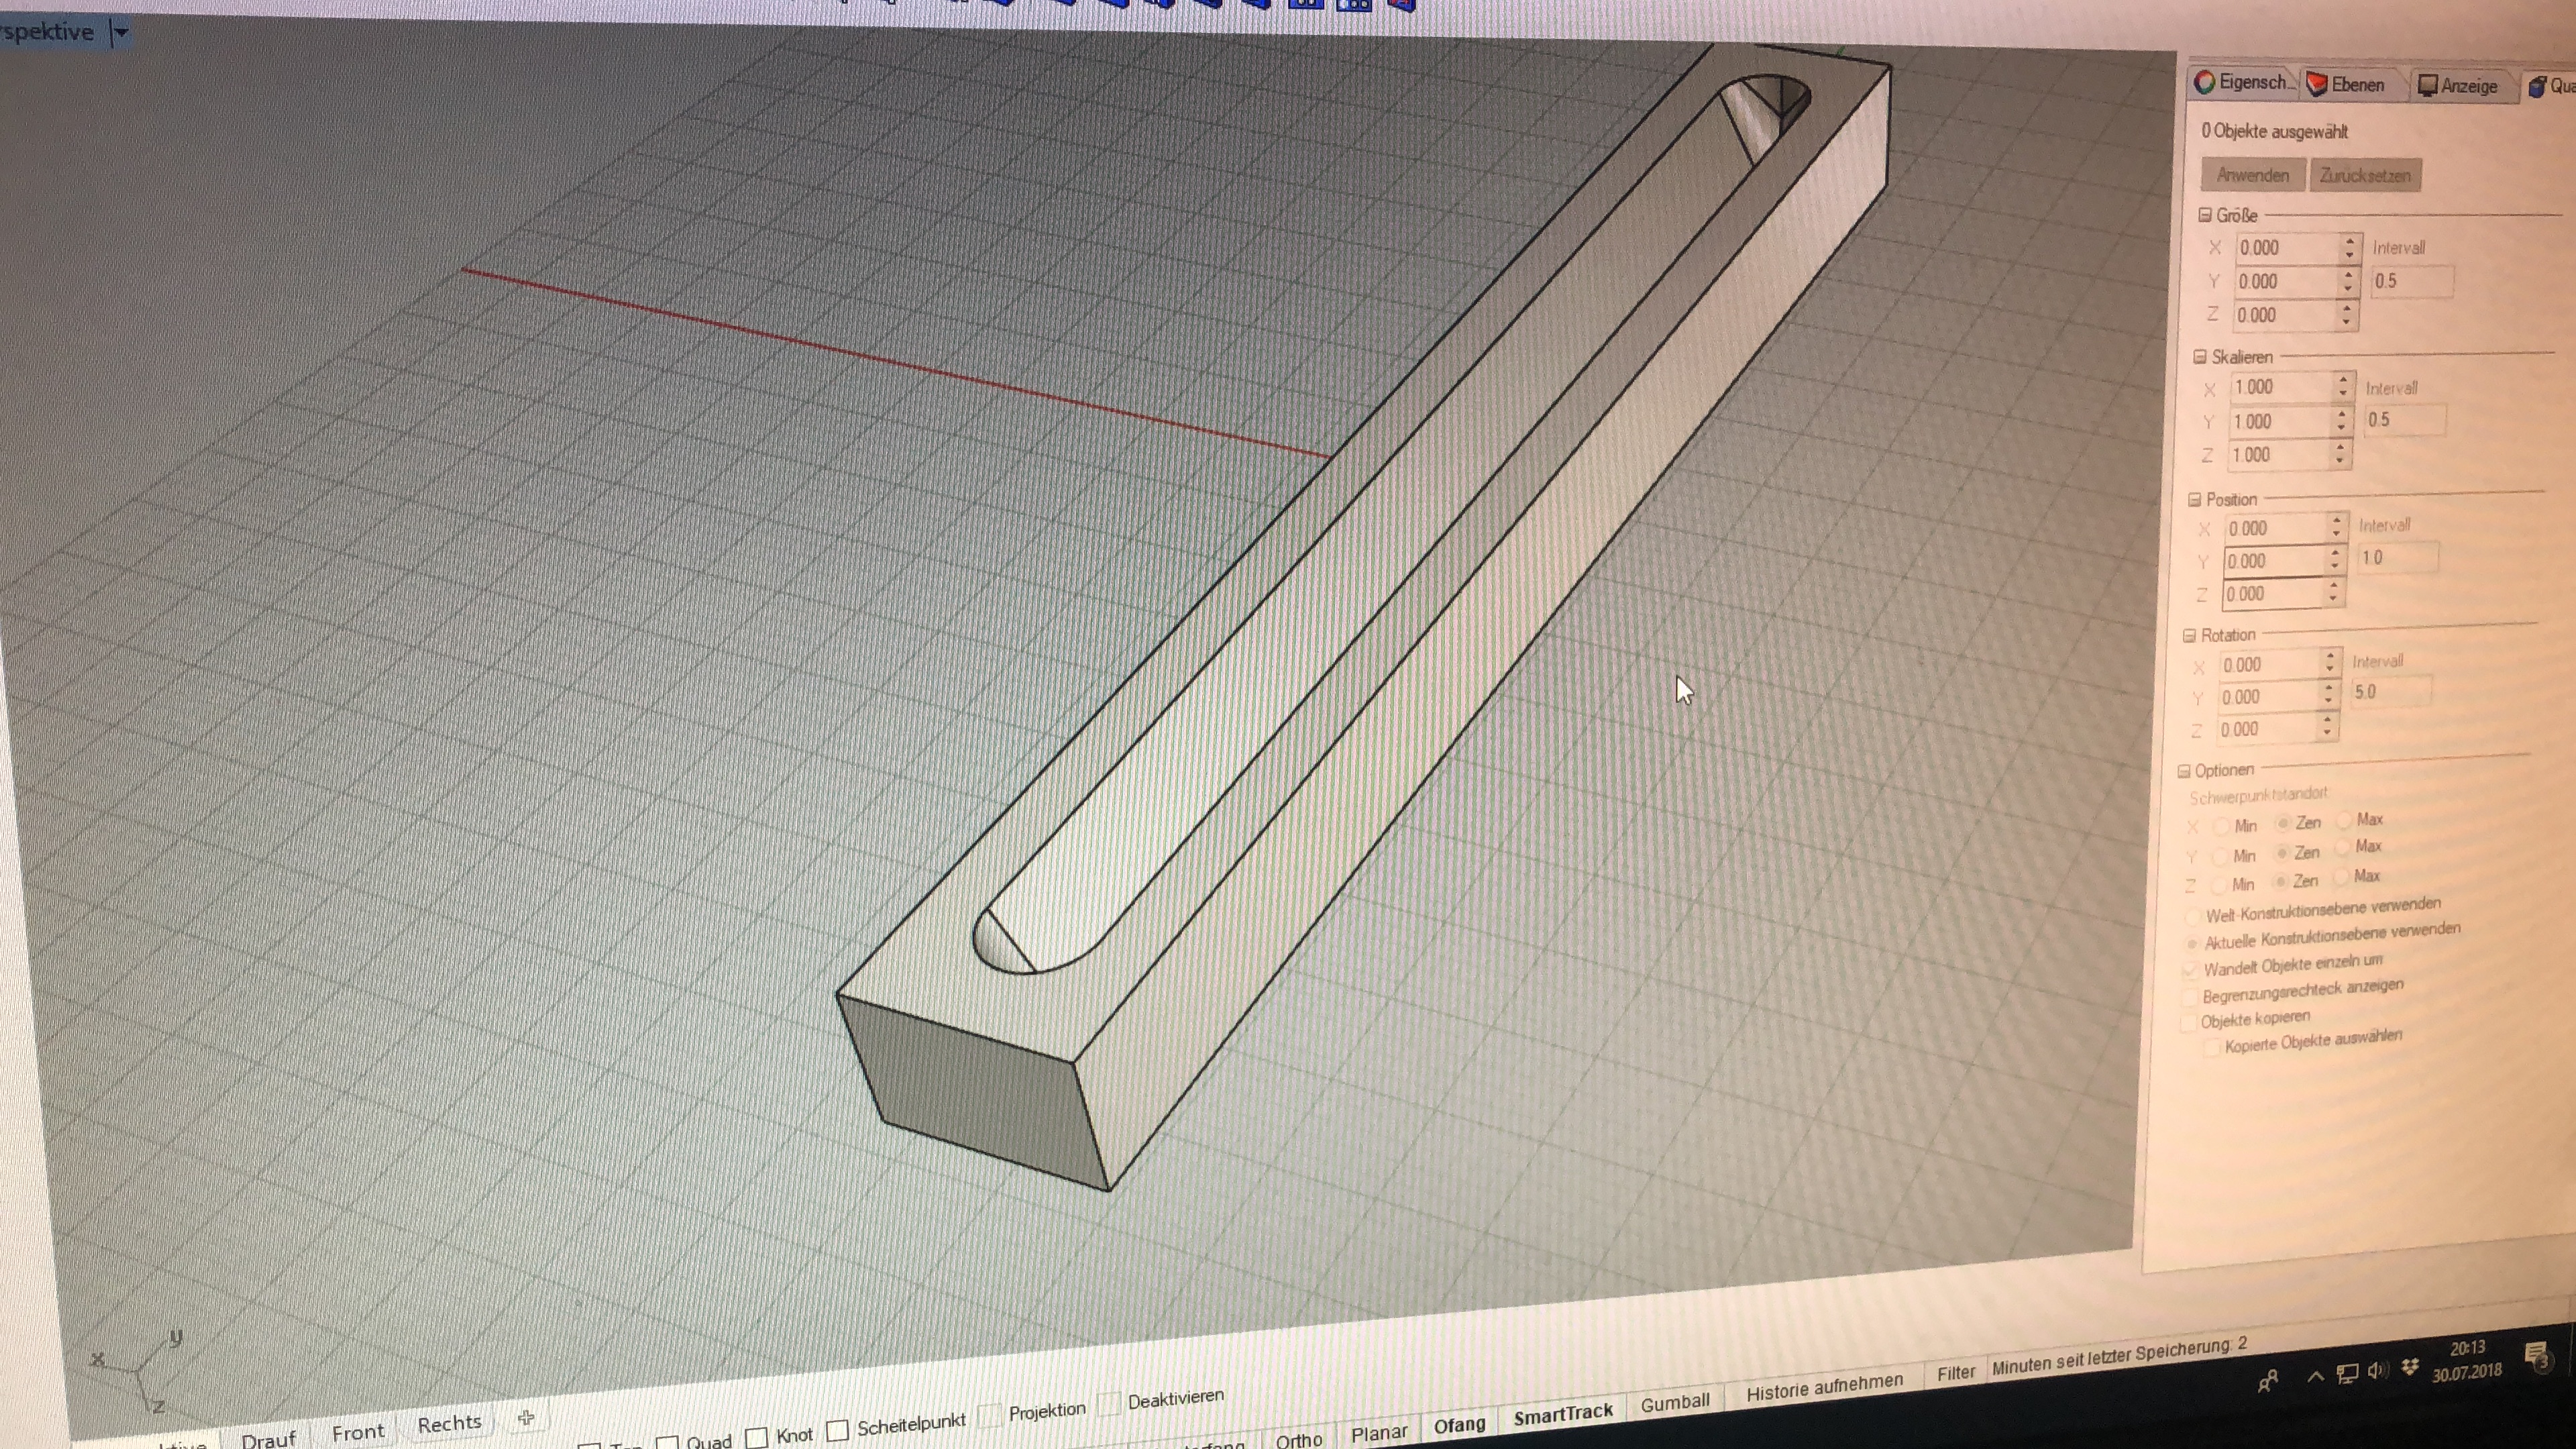Screen dimensions: 2576x1449
Task: Tick the Knot object snap checkbox
Action: click(x=757, y=1437)
